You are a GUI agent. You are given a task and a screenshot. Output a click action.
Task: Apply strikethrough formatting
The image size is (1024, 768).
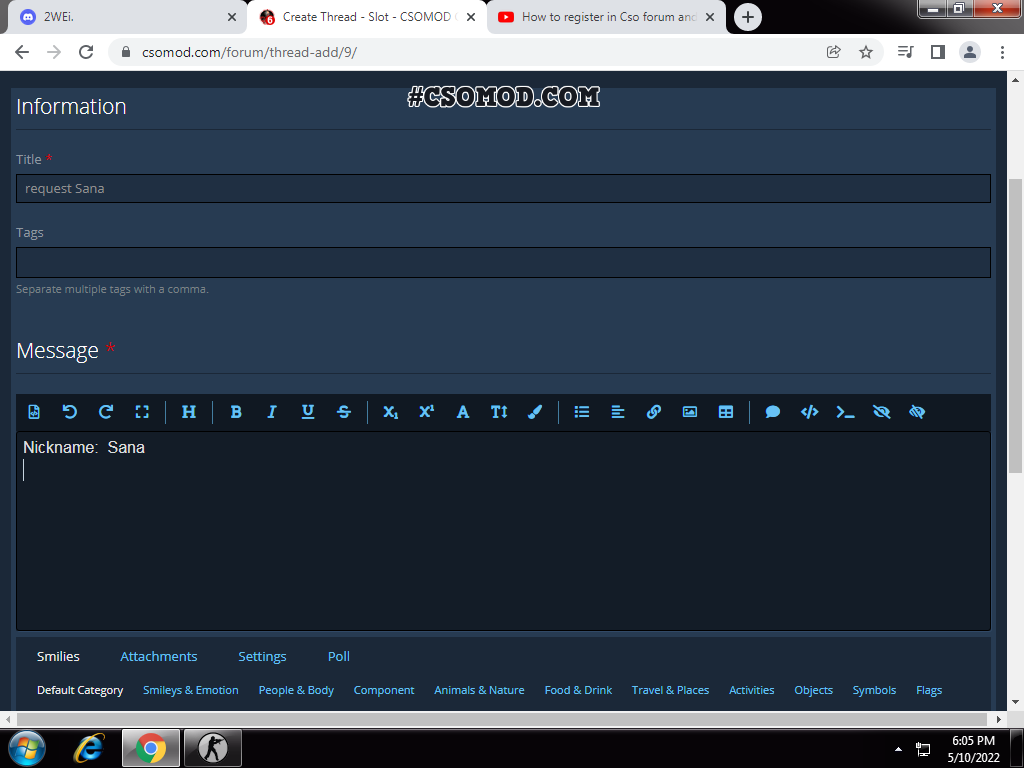click(x=344, y=412)
